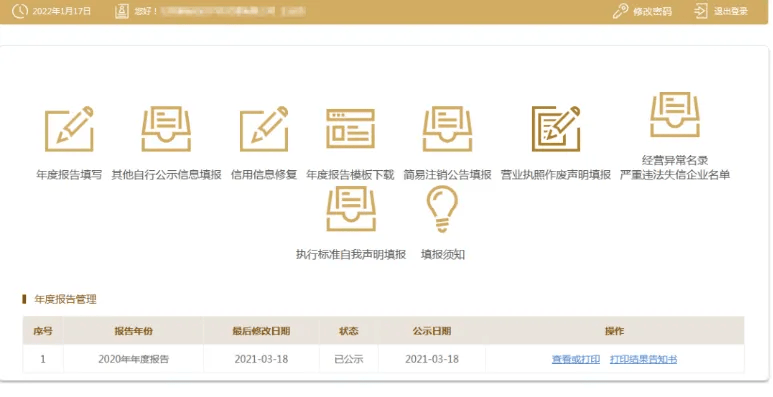The width and height of the screenshot is (773, 397).
Task: Open the 简易注销公告填报 tray icon
Action: [x=447, y=129]
